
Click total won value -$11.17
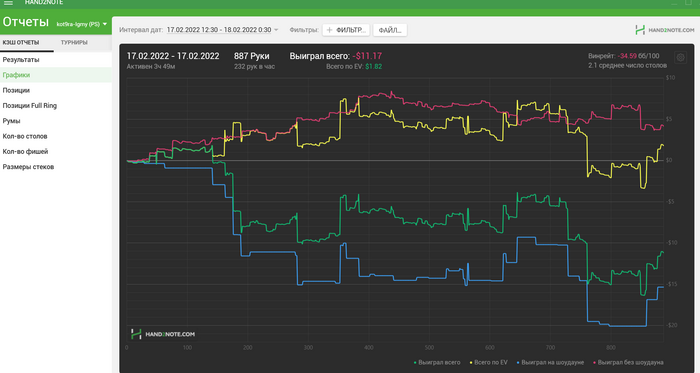coord(367,56)
